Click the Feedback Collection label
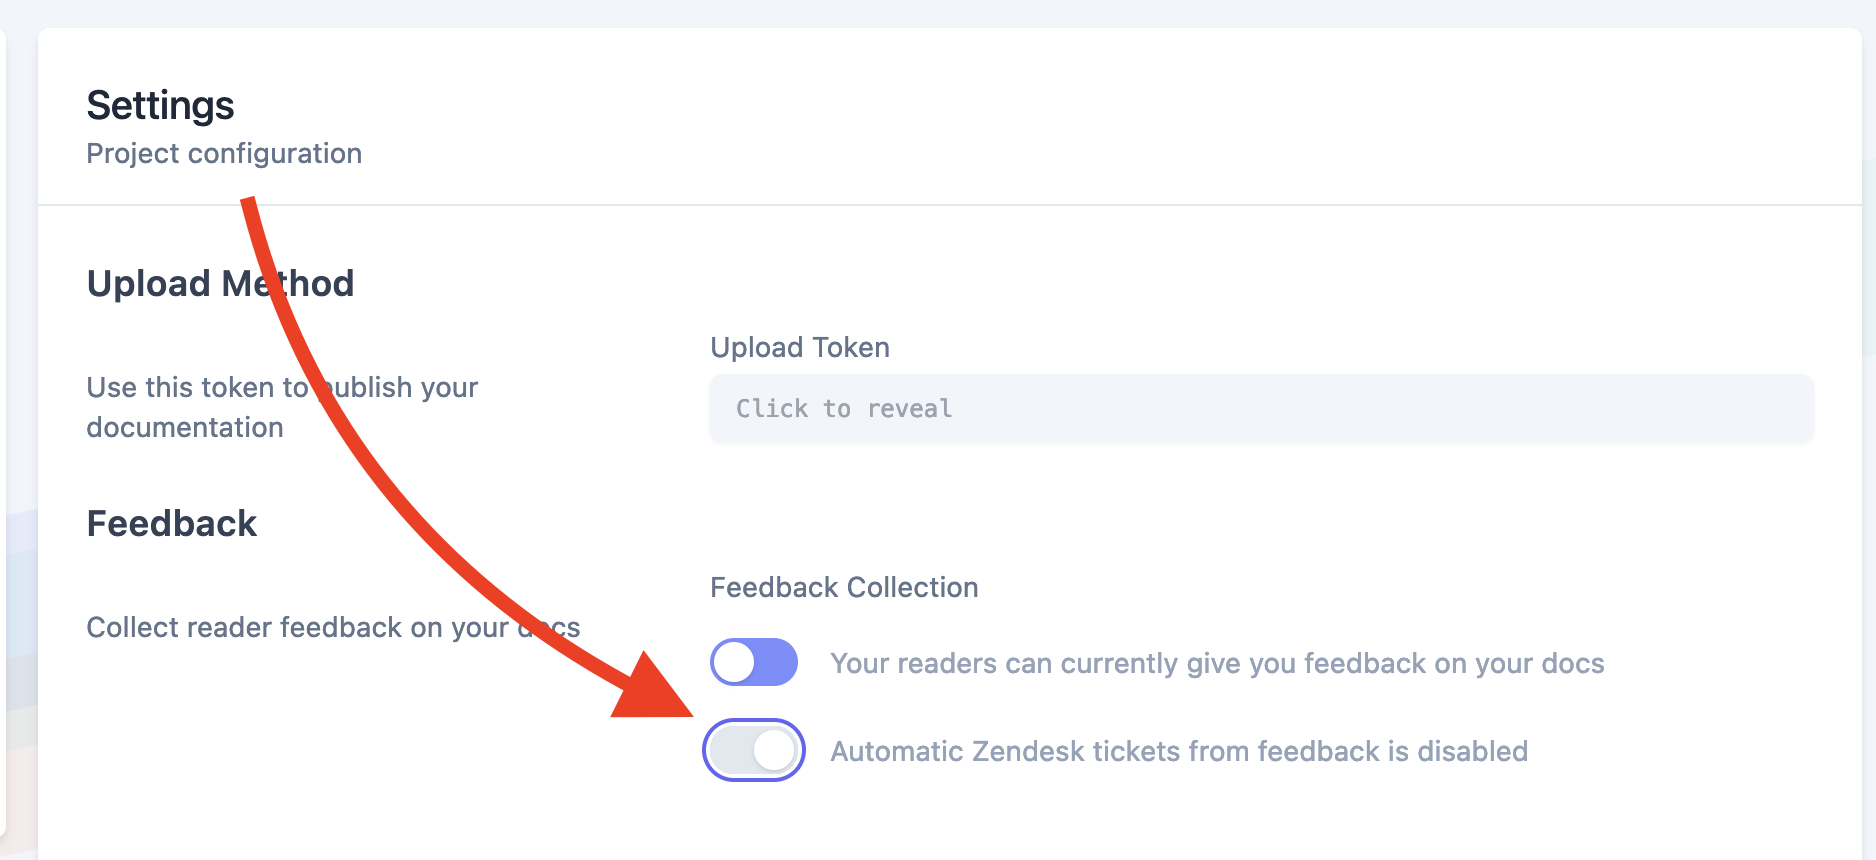 (x=843, y=587)
